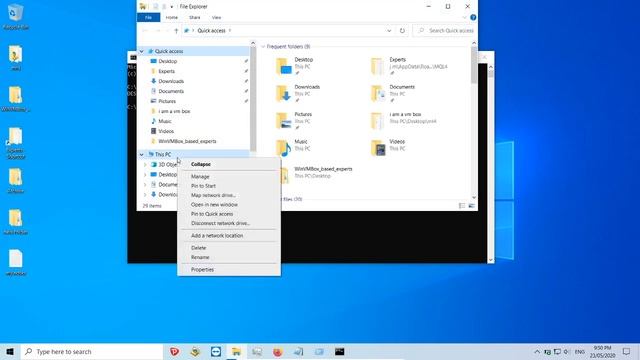Click the Up one level arrow
The width and height of the screenshot is (640, 360).
(x=176, y=31)
